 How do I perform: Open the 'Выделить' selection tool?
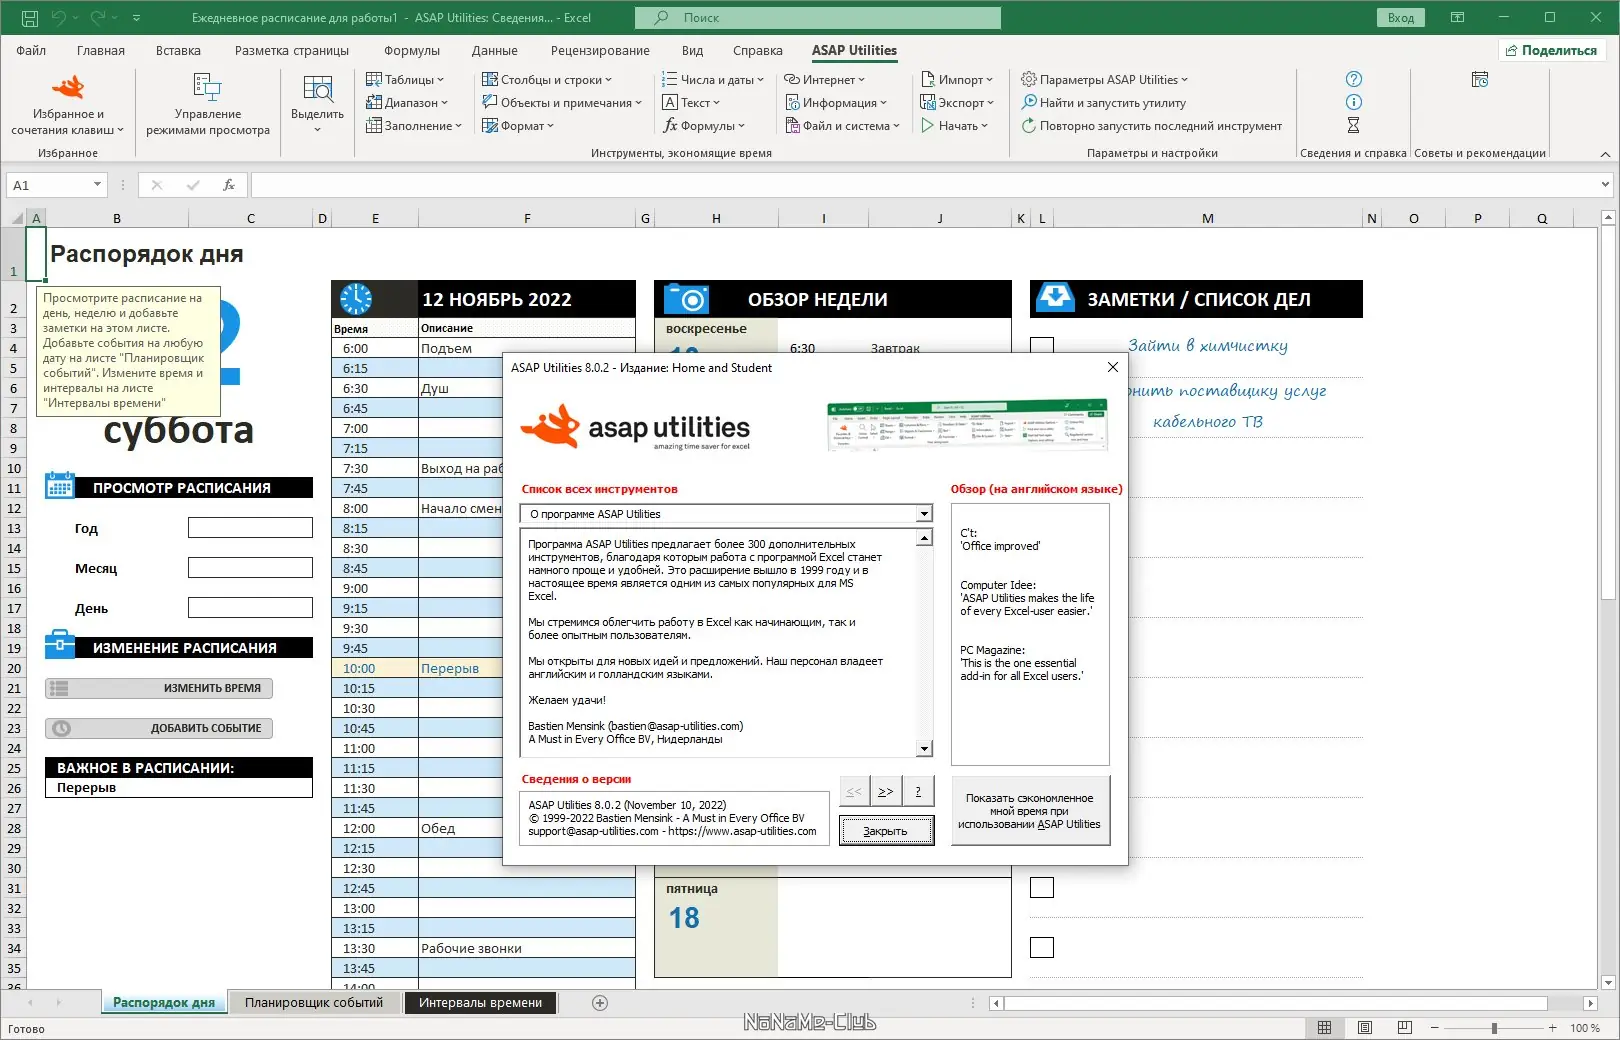pyautogui.click(x=317, y=105)
